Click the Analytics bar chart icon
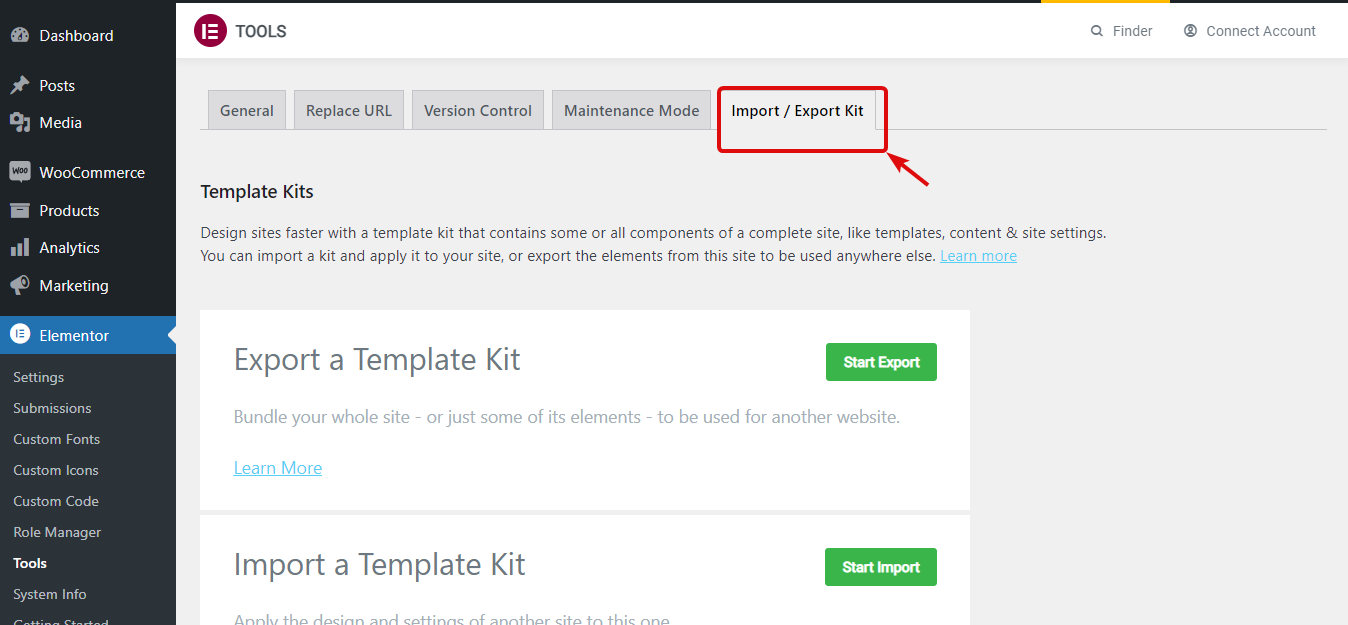 (20, 247)
